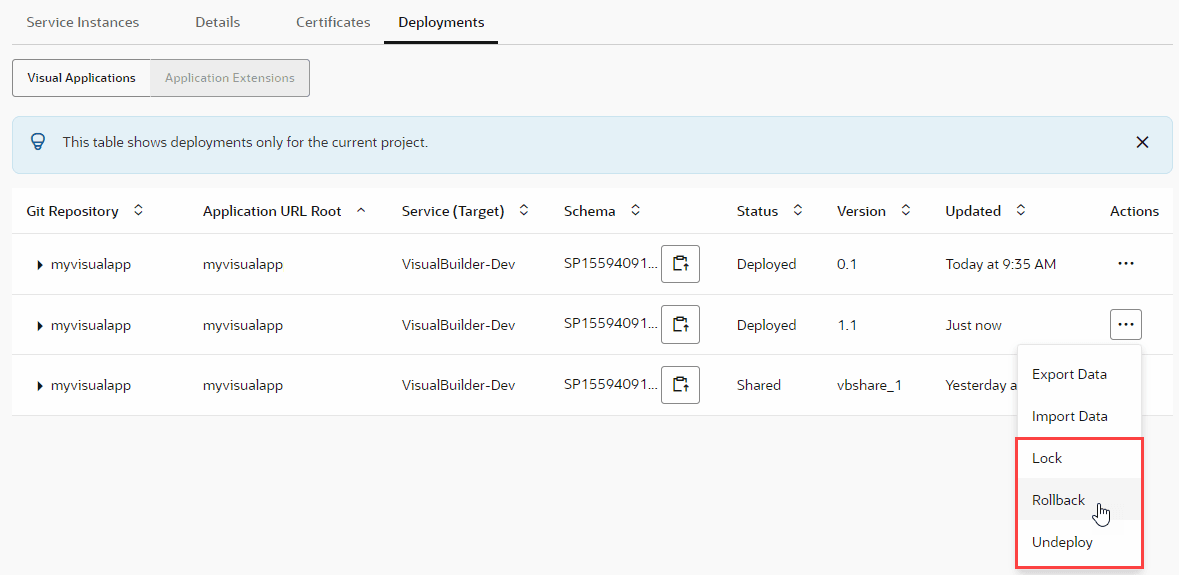Click version '1.1' cell
The image size is (1179, 575).
[x=846, y=325]
